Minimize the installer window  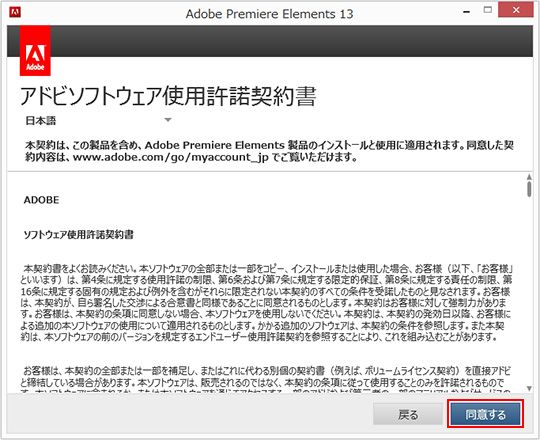467,12
